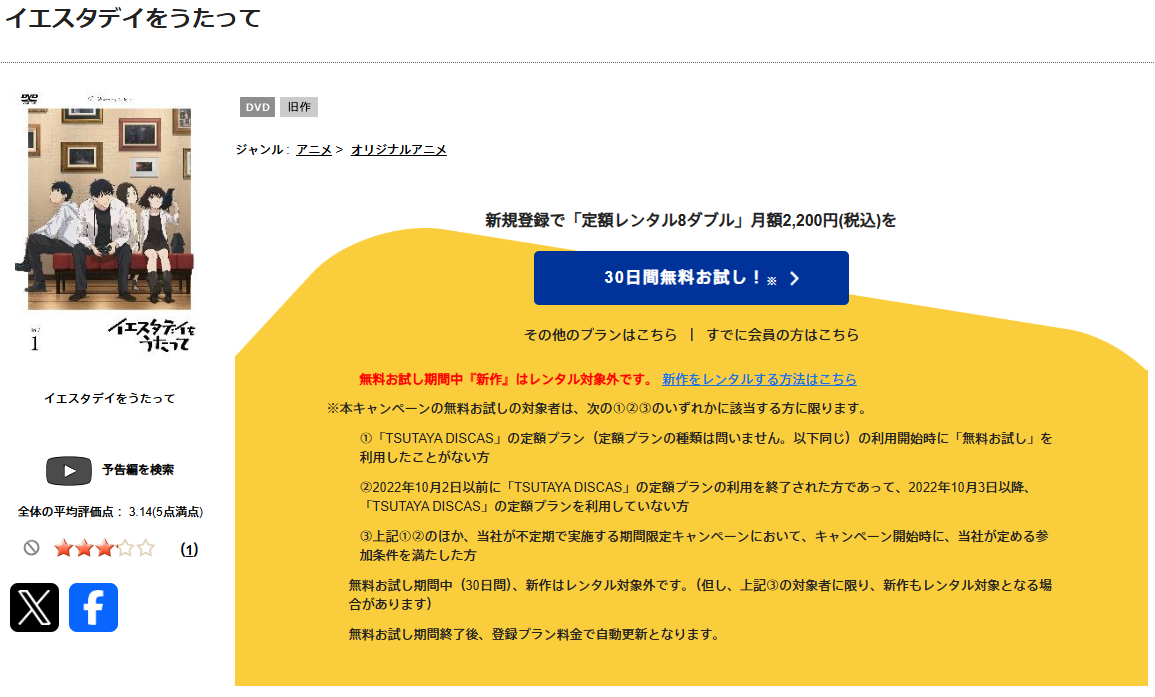Rate five stars

click(x=147, y=548)
